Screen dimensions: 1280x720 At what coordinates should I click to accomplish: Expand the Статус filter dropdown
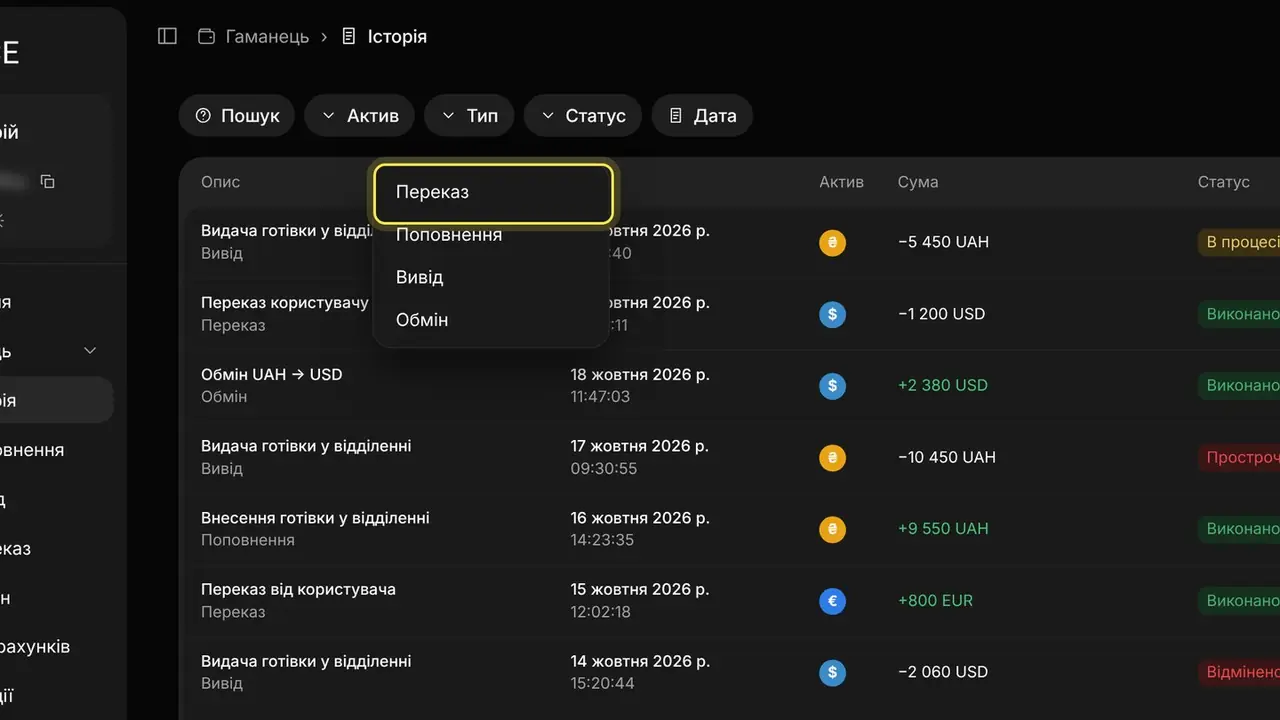pos(583,116)
